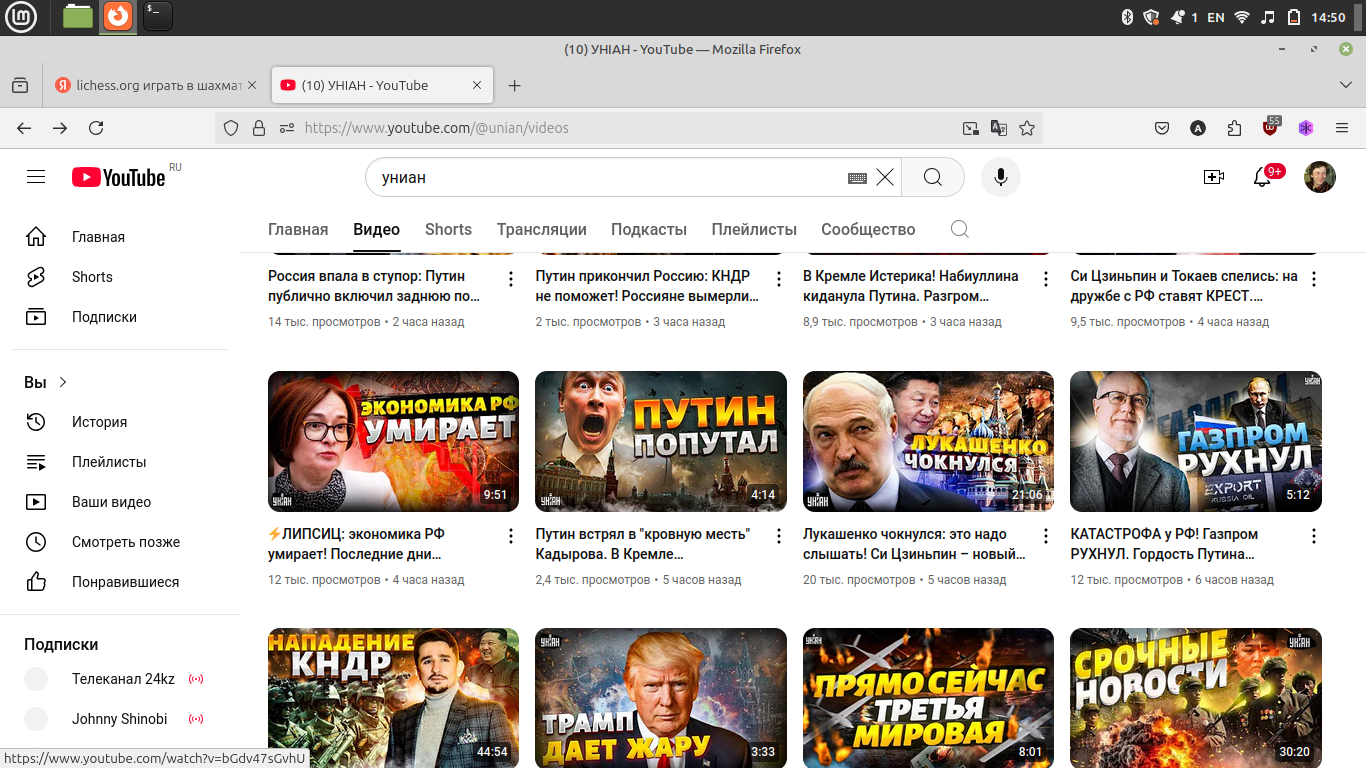Open the tracking protection shield
The width and height of the screenshot is (1366, 768).
click(231, 128)
